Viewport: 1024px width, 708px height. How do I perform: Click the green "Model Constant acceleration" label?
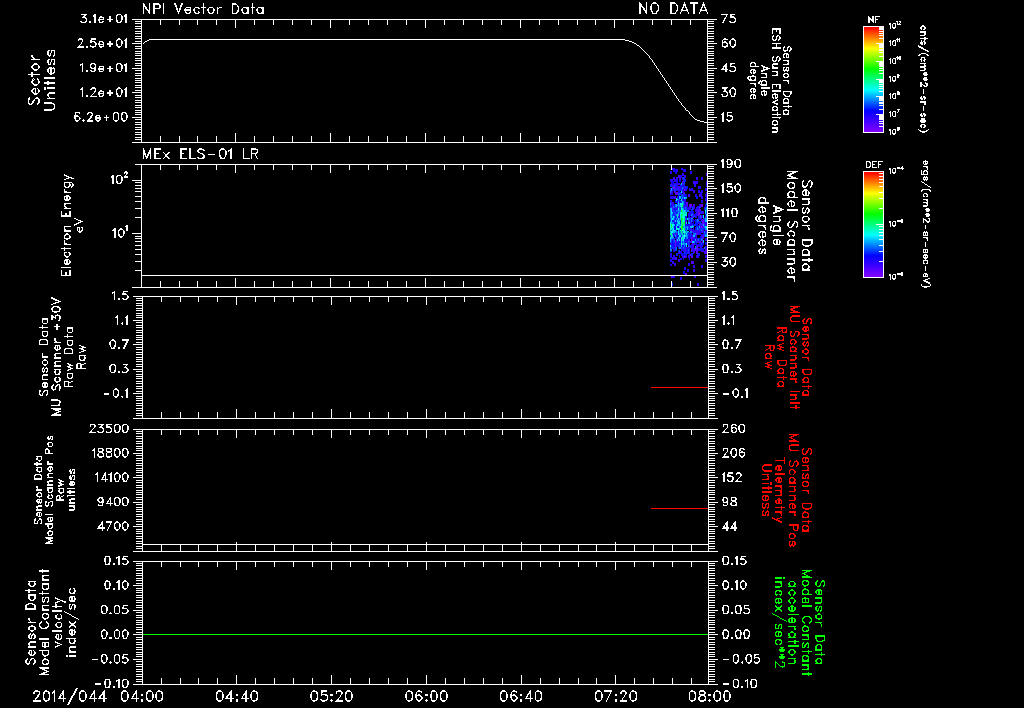[800, 622]
